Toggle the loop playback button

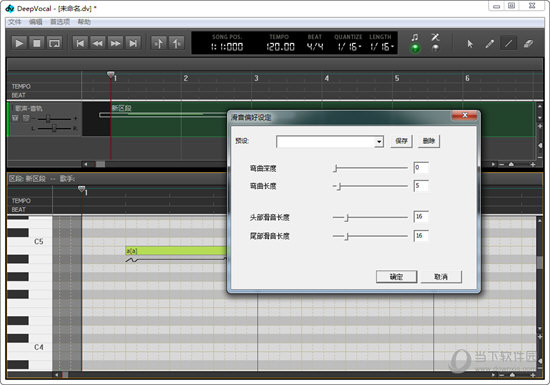pos(54,43)
